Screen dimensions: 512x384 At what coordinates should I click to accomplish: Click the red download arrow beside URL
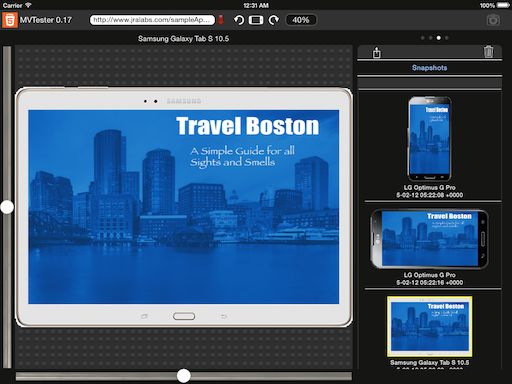coord(221,20)
